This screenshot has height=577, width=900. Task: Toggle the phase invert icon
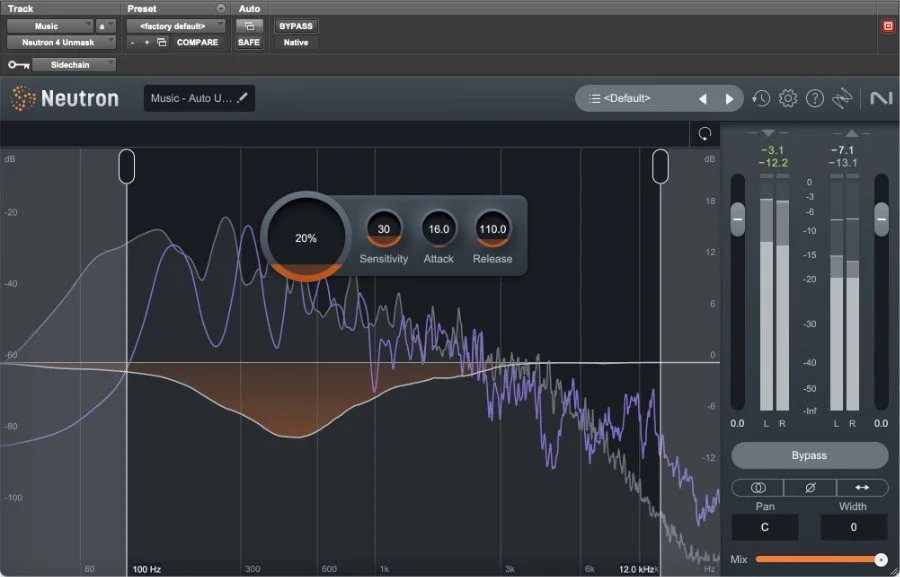(810, 487)
